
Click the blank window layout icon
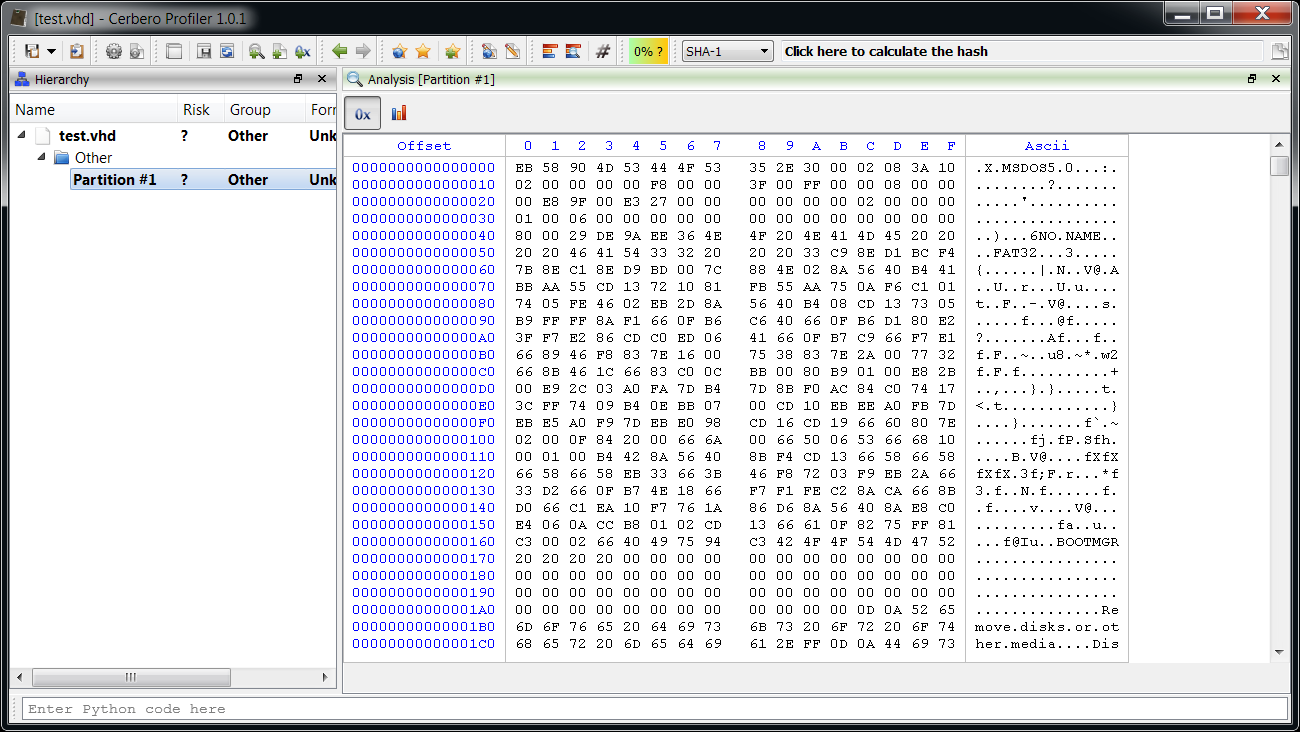click(174, 51)
